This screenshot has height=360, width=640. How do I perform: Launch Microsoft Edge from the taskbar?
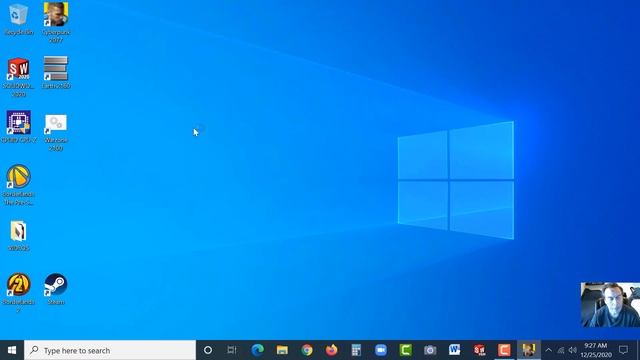258,350
